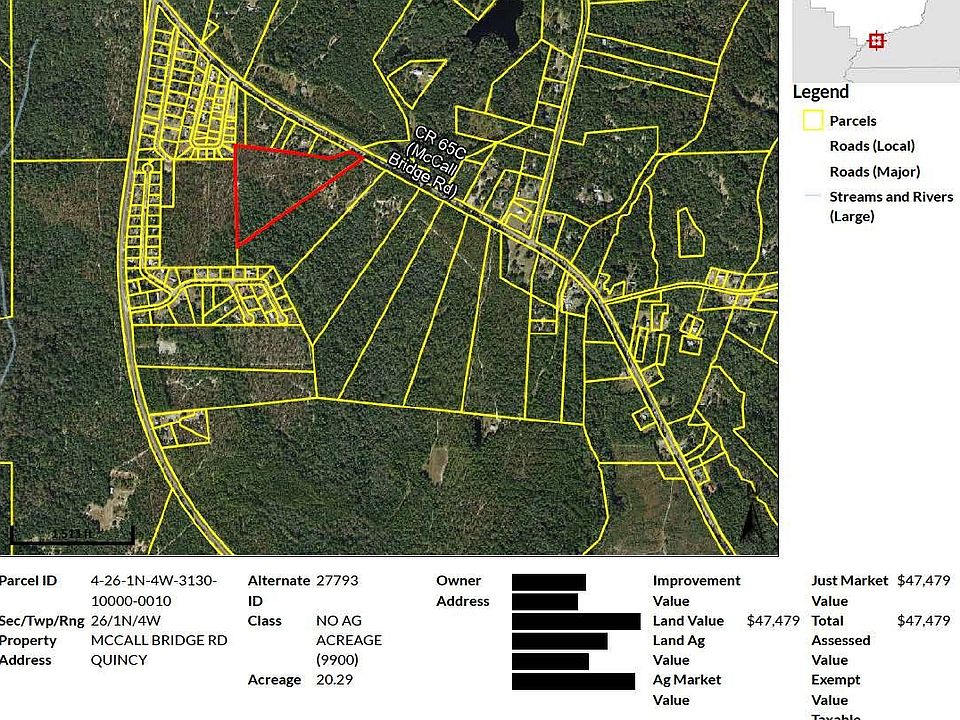Click the 'Streams and Rivers (Large)' legend label
Screen dimensions: 960x720
(x=891, y=206)
